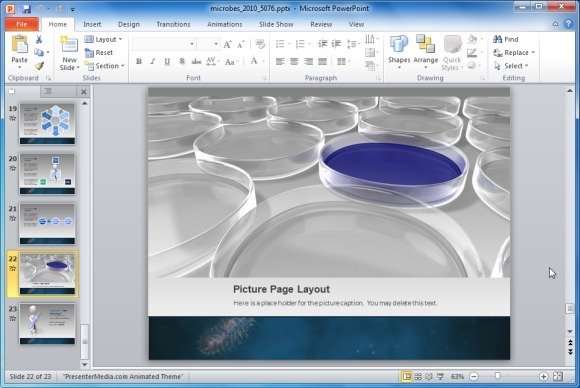Open the Layout dropdown

coord(104,39)
